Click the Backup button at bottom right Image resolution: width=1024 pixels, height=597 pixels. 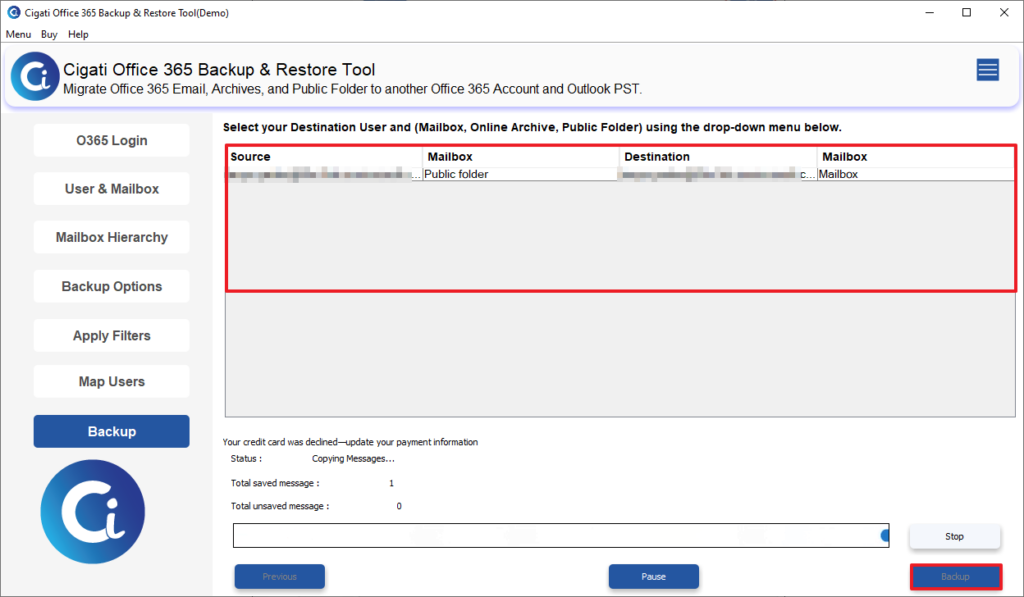(955, 577)
